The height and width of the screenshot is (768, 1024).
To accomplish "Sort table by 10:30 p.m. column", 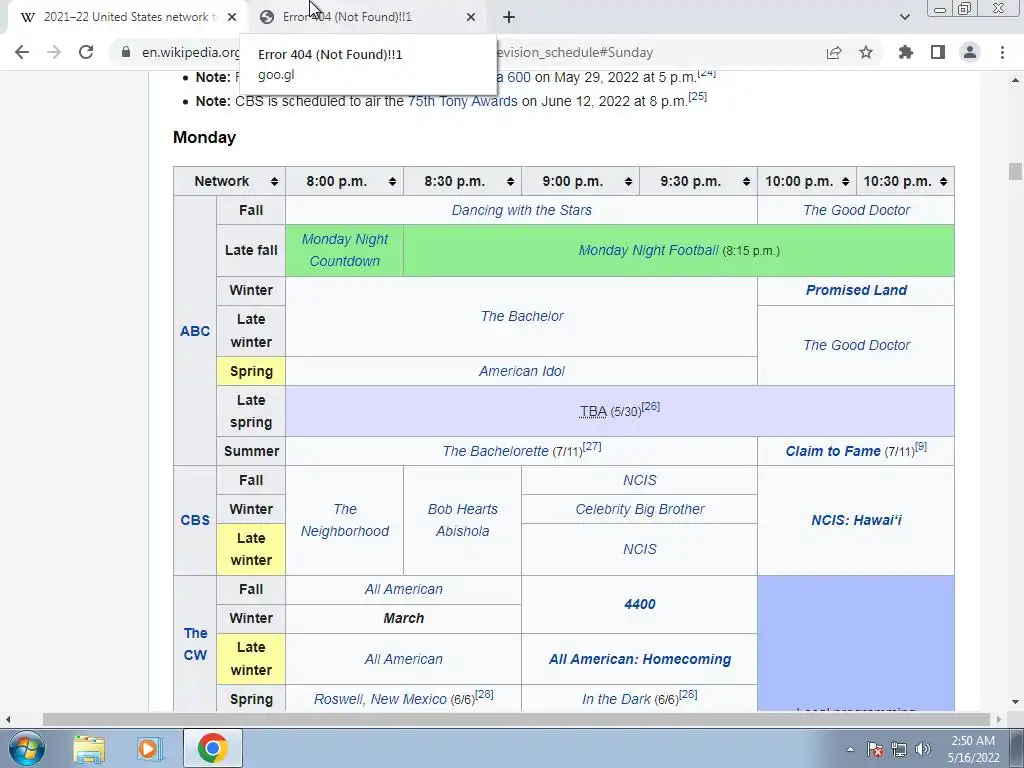I will [944, 182].
